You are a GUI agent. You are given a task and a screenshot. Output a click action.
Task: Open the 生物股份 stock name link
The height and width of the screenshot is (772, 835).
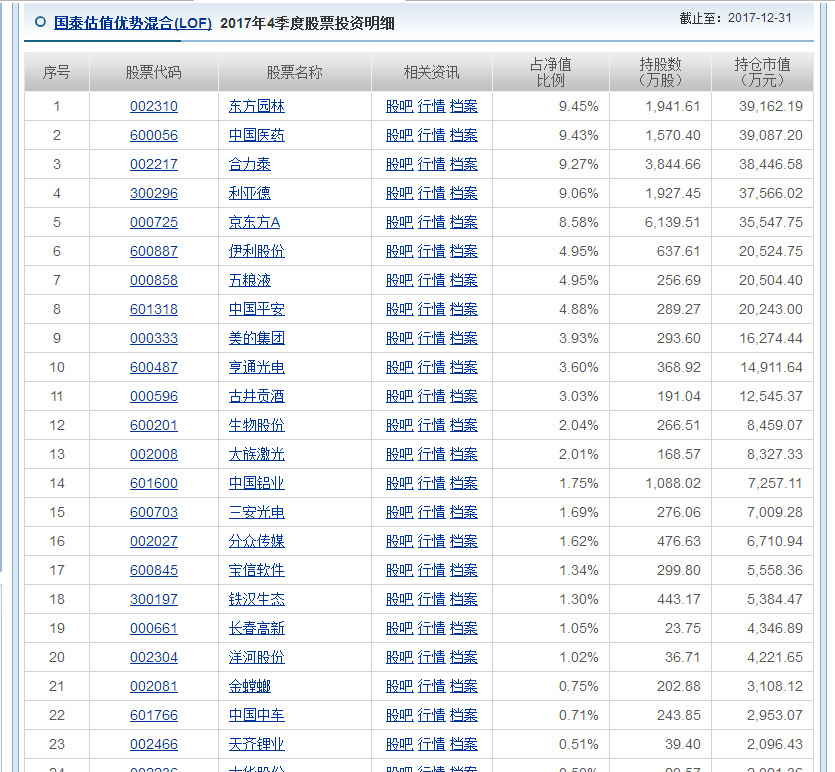257,425
